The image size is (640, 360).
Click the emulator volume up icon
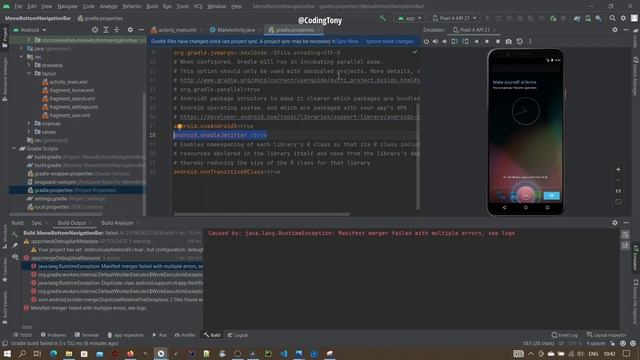coord(436,41)
